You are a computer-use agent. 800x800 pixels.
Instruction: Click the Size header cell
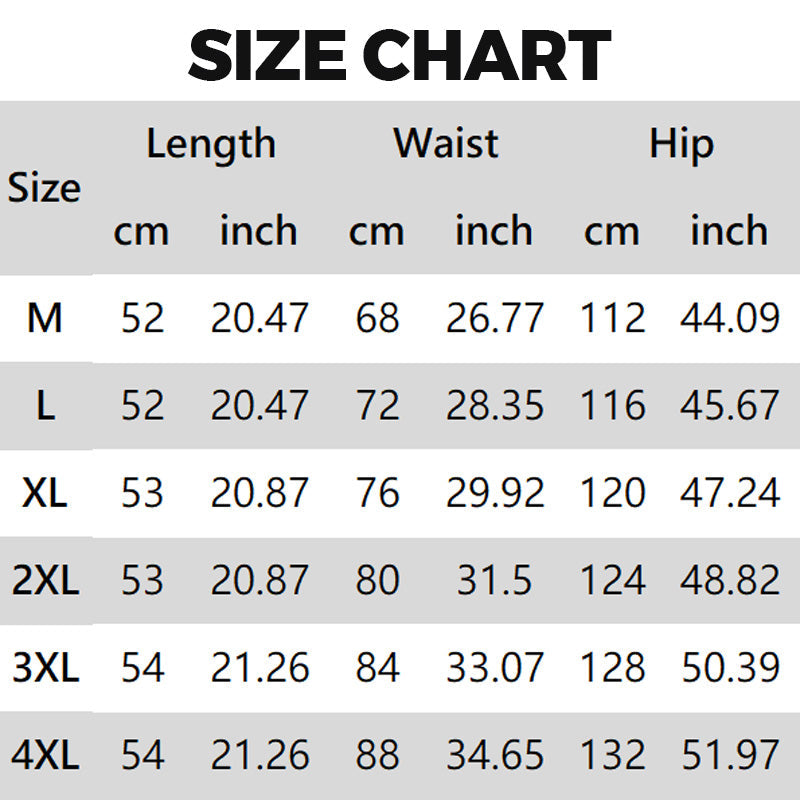(44, 188)
